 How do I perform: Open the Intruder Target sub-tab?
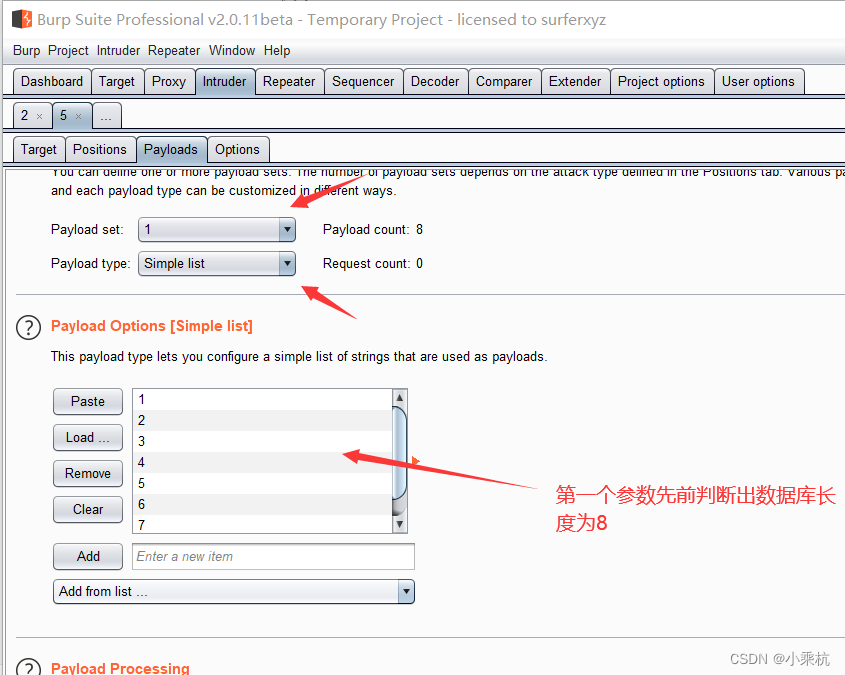coord(39,149)
